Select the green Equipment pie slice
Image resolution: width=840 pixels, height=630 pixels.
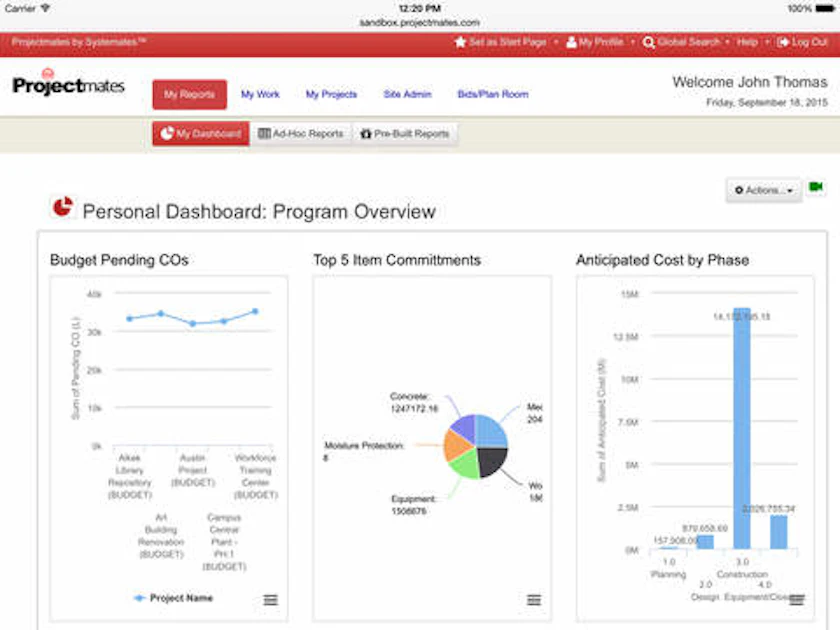click(464, 464)
